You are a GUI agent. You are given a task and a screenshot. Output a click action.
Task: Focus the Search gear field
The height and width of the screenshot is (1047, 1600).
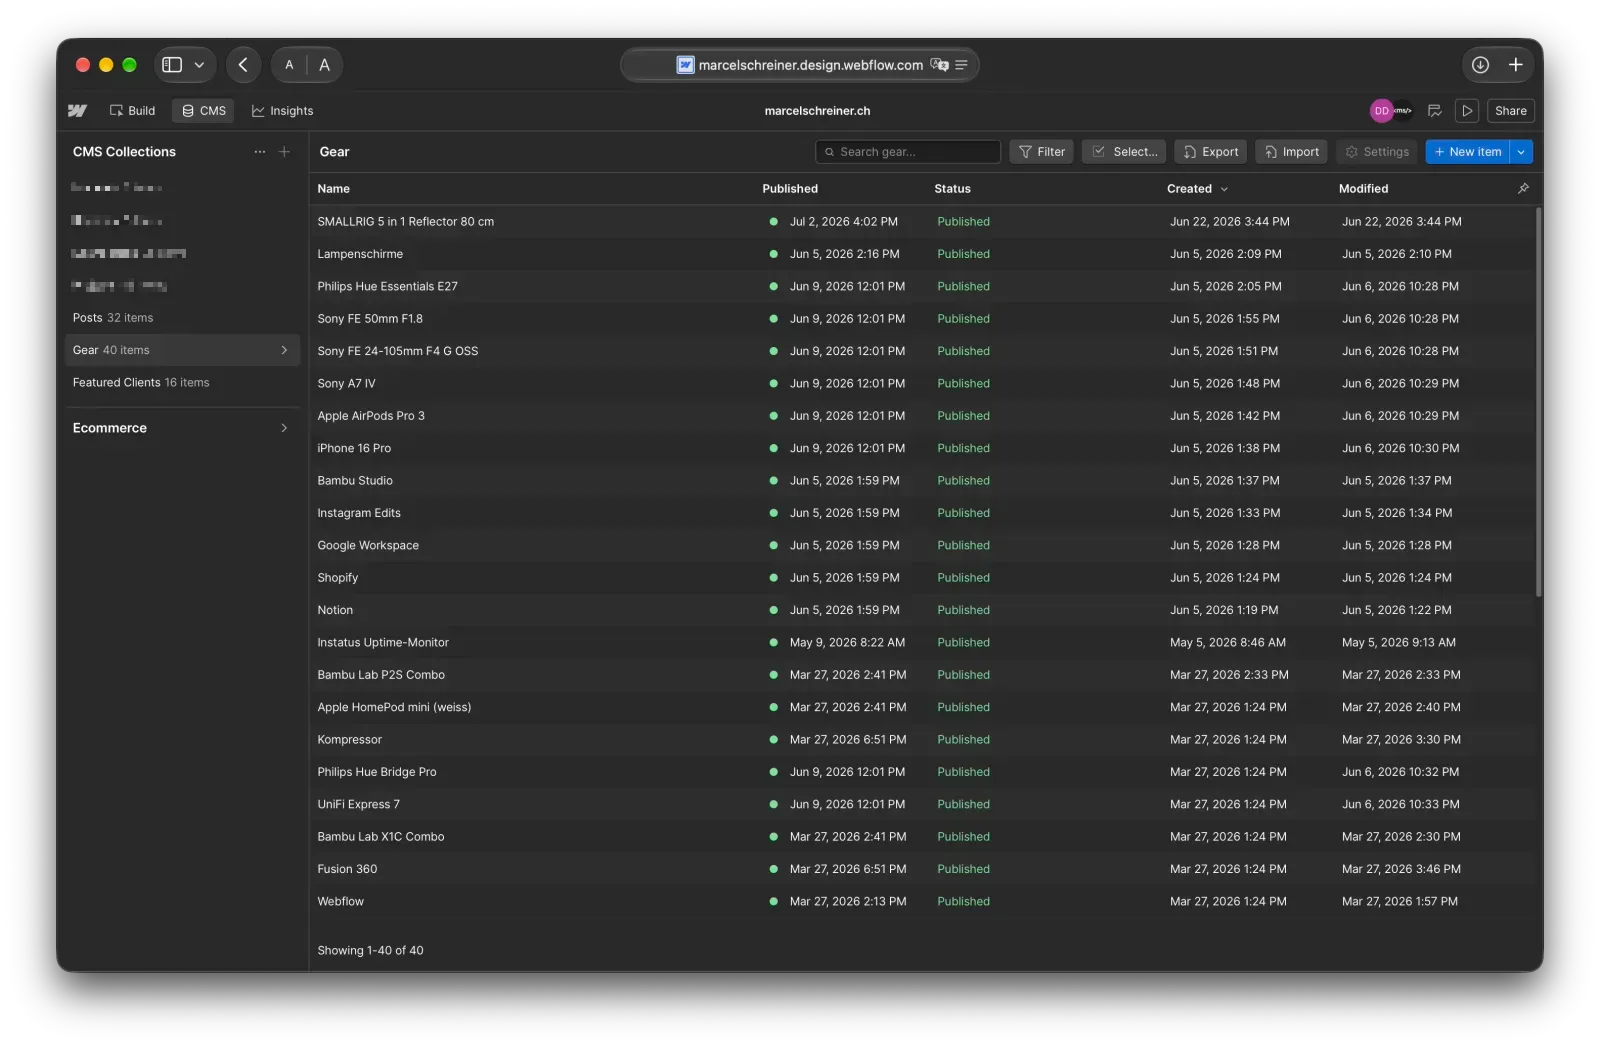point(908,152)
